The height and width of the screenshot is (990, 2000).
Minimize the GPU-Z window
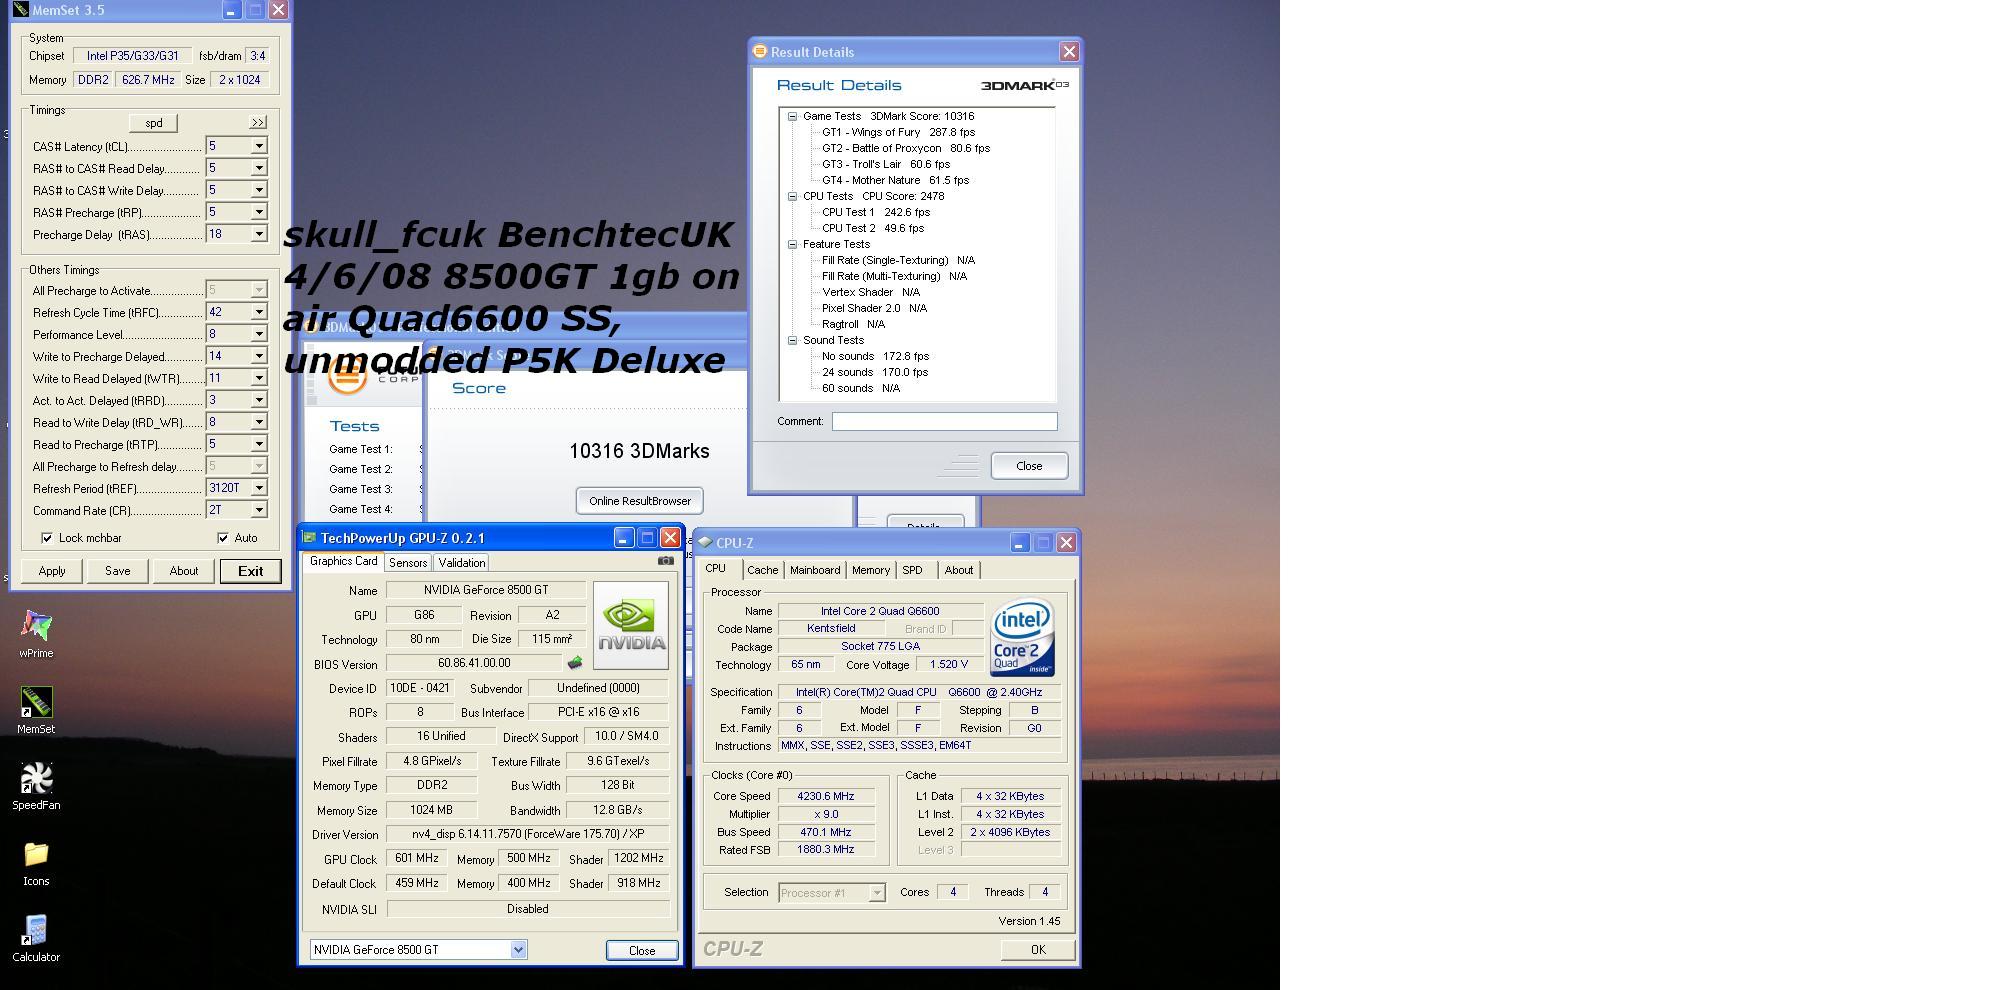[623, 538]
